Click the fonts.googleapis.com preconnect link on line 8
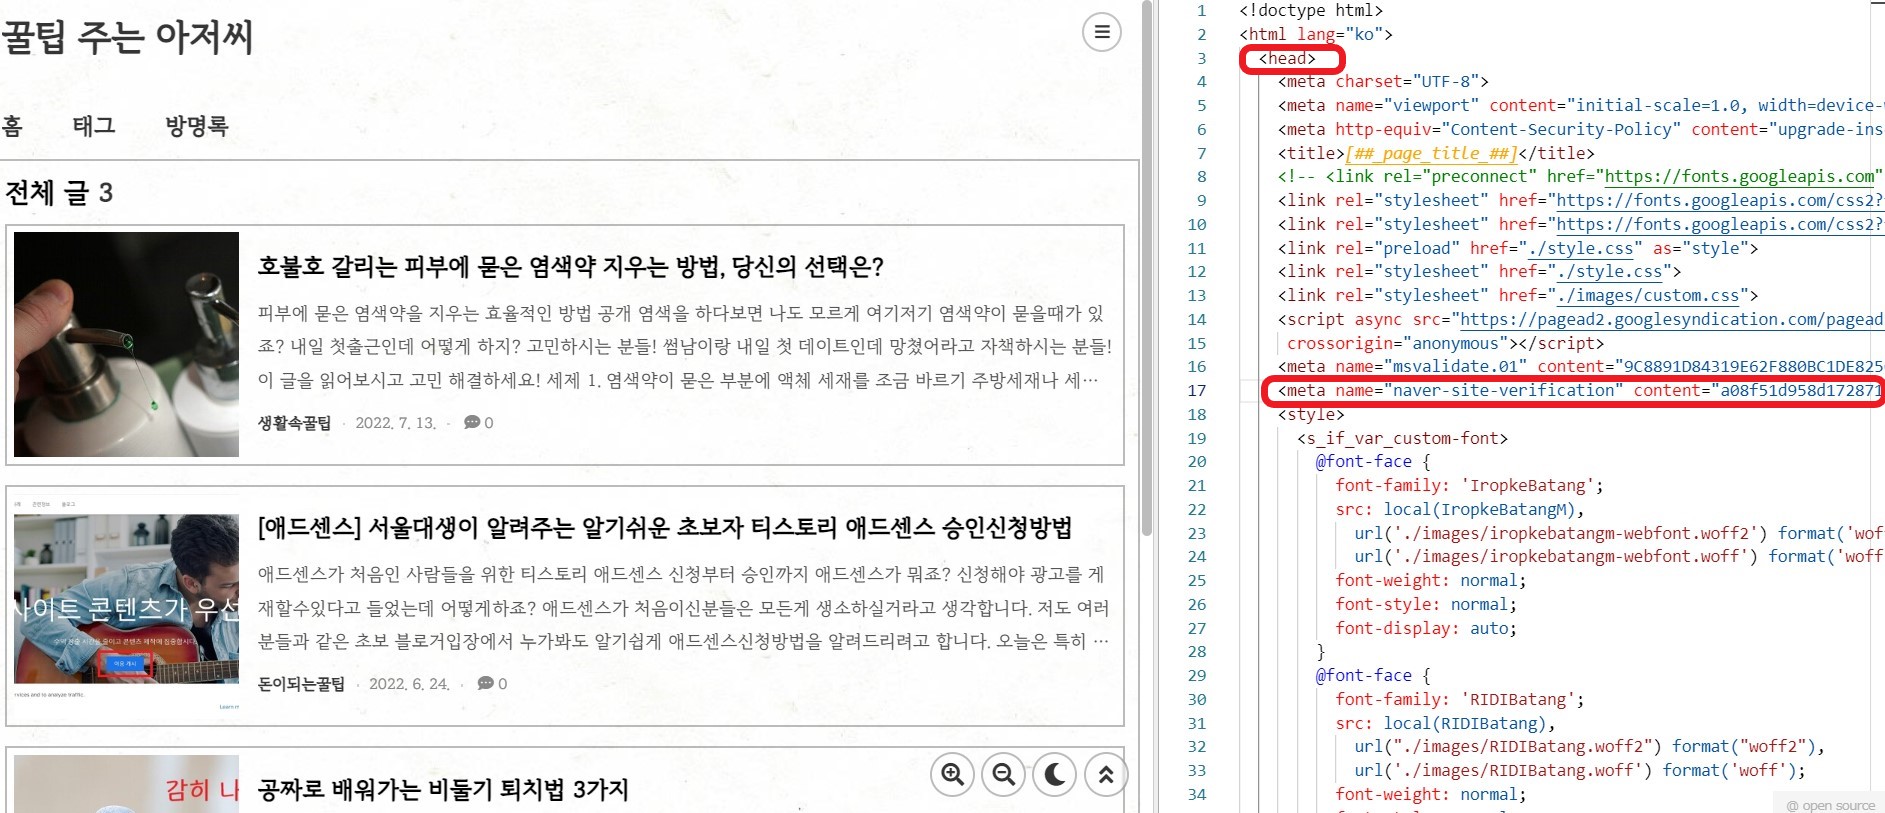 pyautogui.click(x=1740, y=177)
